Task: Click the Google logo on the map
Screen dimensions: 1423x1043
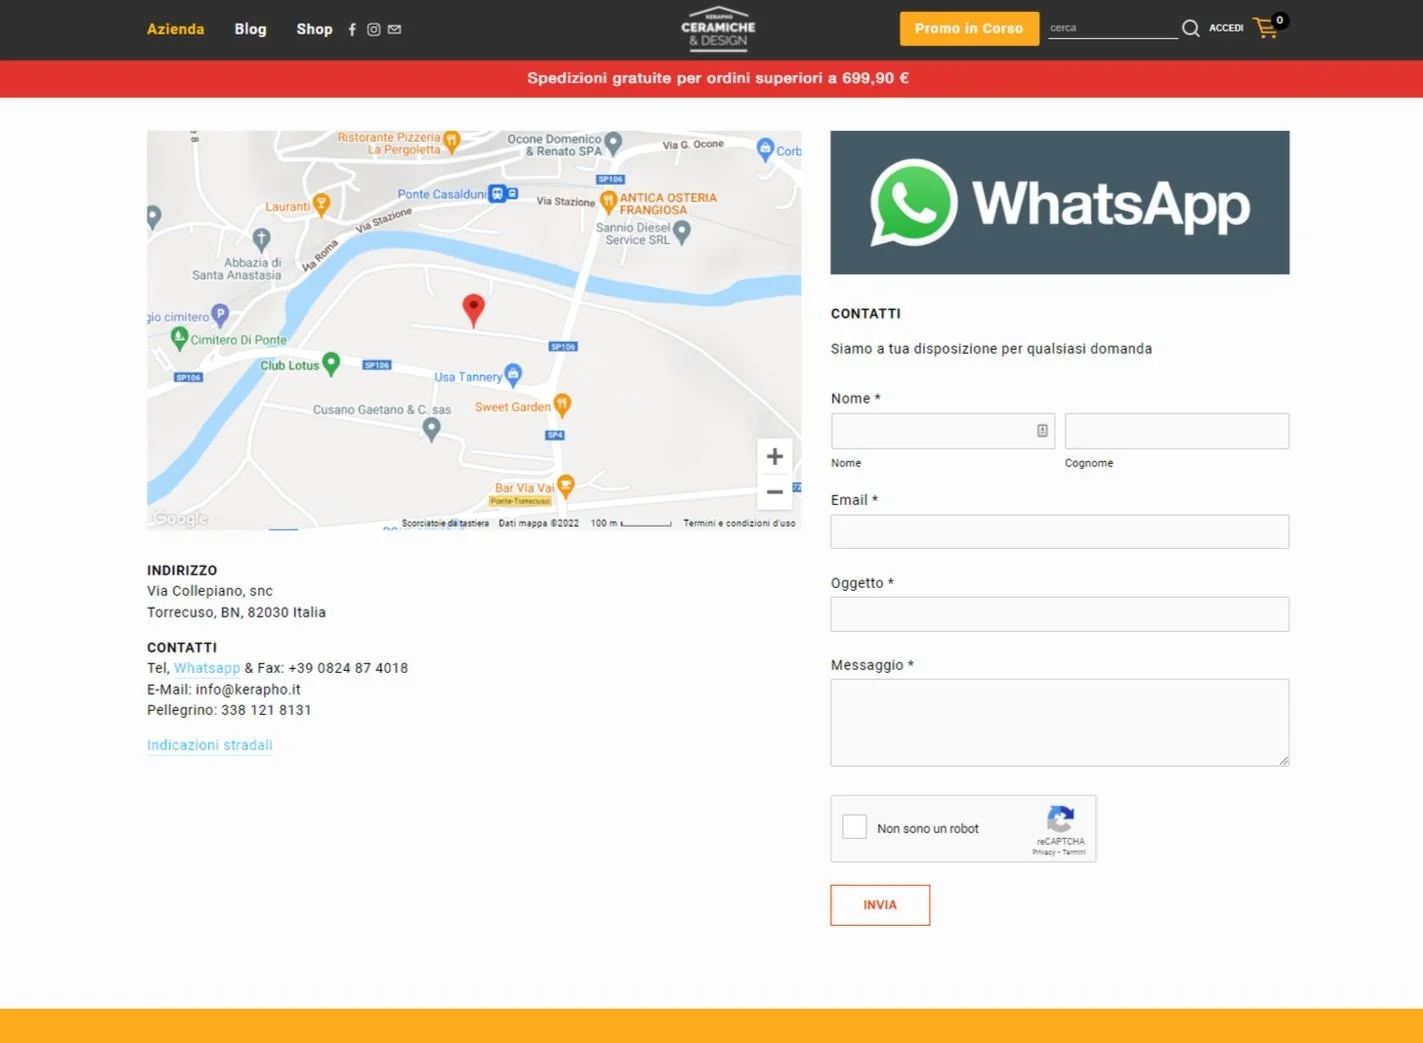Action: point(181,518)
